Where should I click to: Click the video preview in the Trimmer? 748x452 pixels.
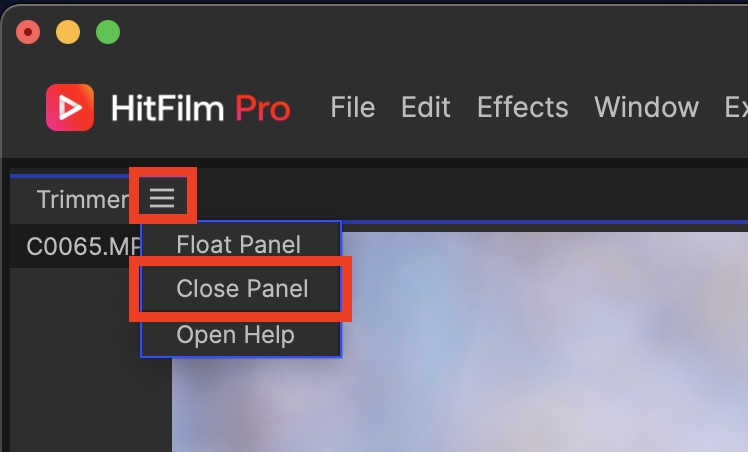pos(540,340)
